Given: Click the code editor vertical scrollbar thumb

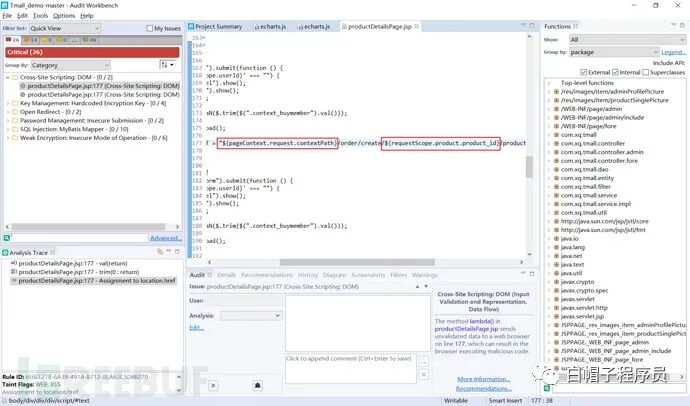Looking at the screenshot, I should 529,167.
